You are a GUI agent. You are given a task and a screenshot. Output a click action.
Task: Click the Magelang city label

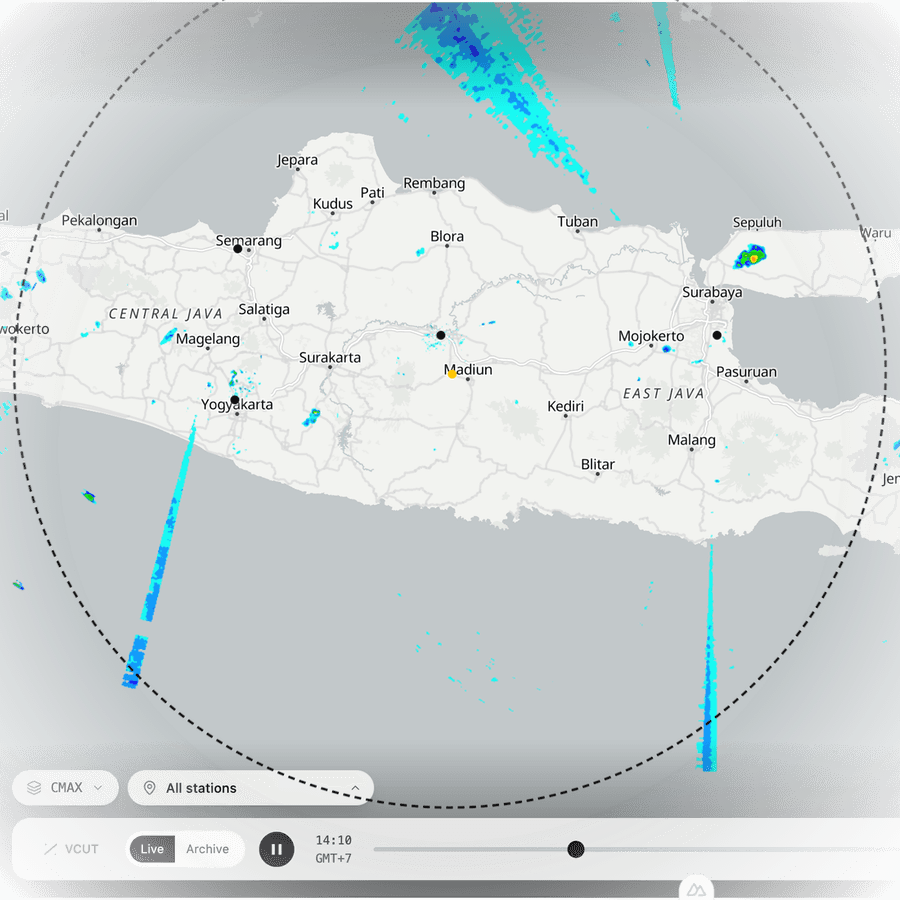click(x=208, y=339)
